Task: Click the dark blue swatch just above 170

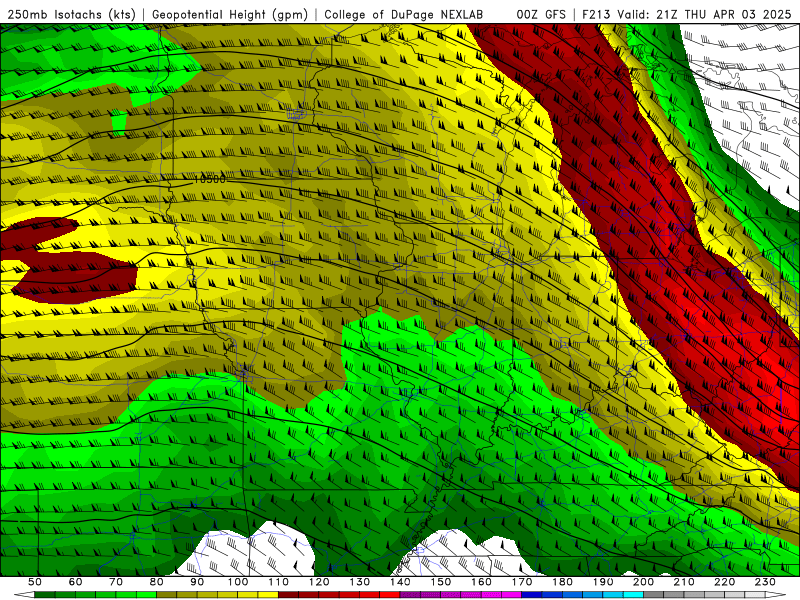Action: (x=532, y=595)
